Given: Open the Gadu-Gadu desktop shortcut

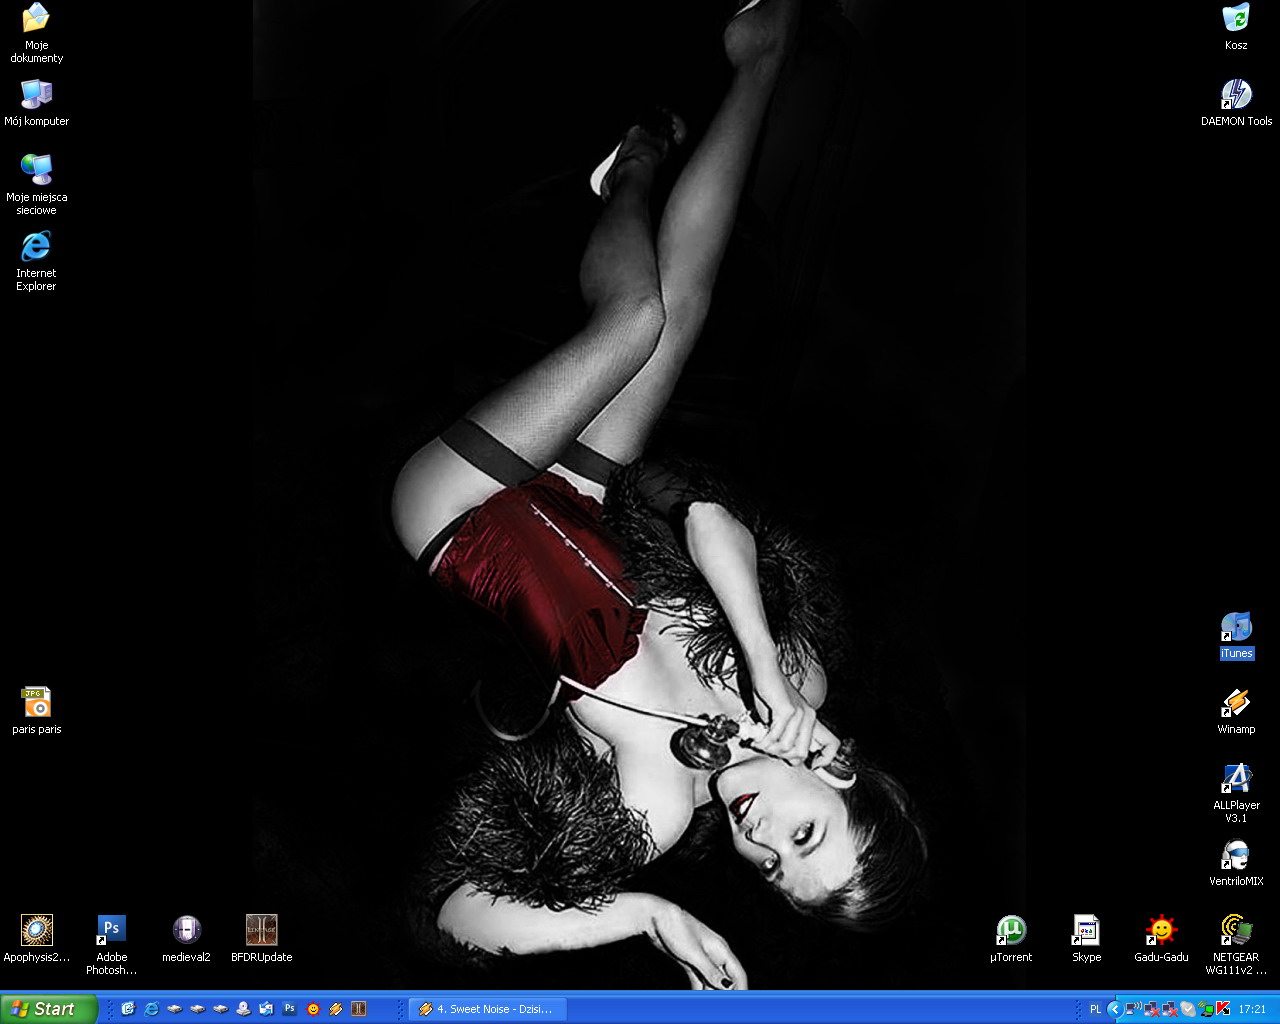Looking at the screenshot, I should pyautogui.click(x=1161, y=931).
